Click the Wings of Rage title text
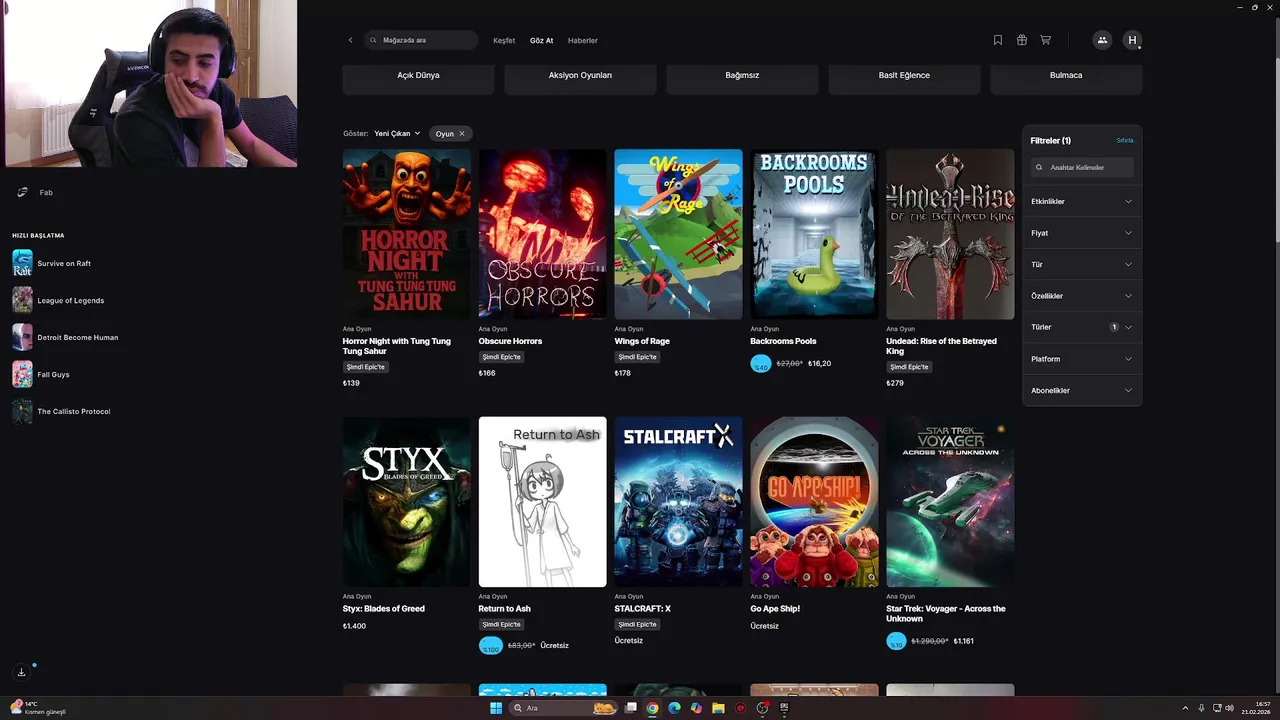This screenshot has height=720, width=1280. point(642,341)
